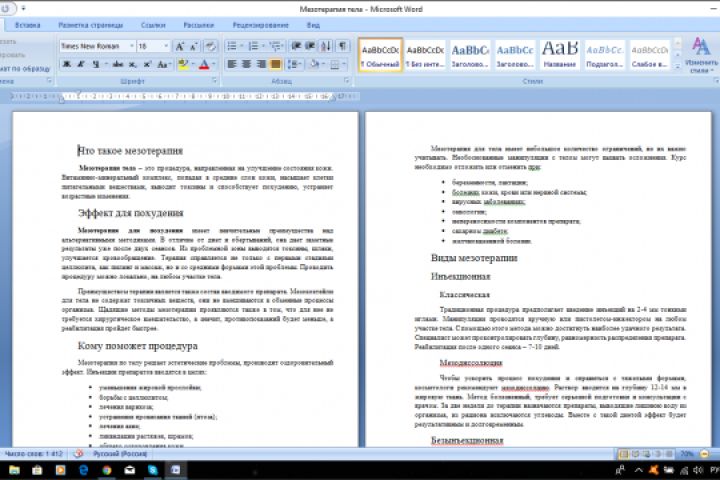Screen dimensions: 720x480
Task: Apply the Название style
Action: click(x=560, y=55)
